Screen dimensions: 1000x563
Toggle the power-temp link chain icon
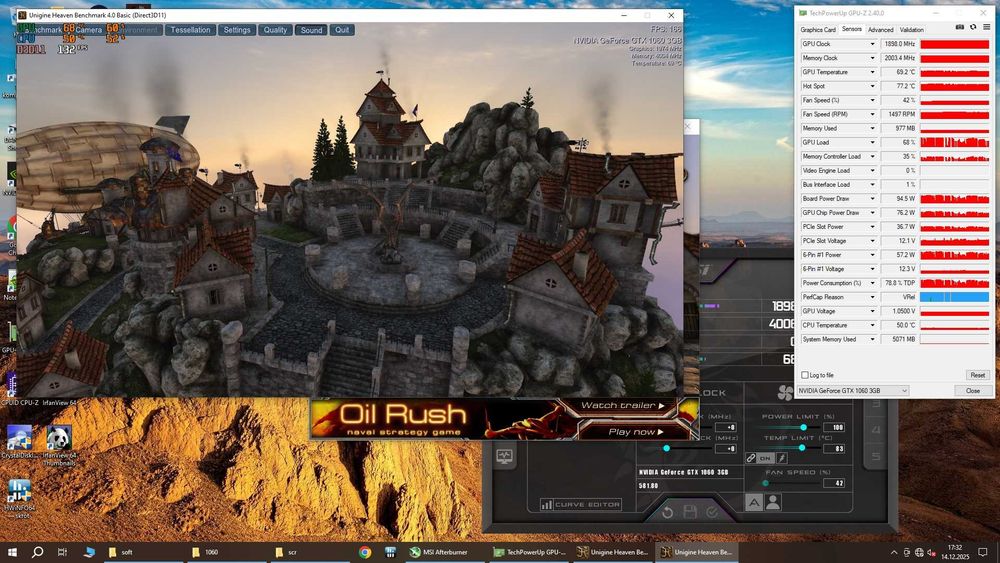(x=751, y=458)
